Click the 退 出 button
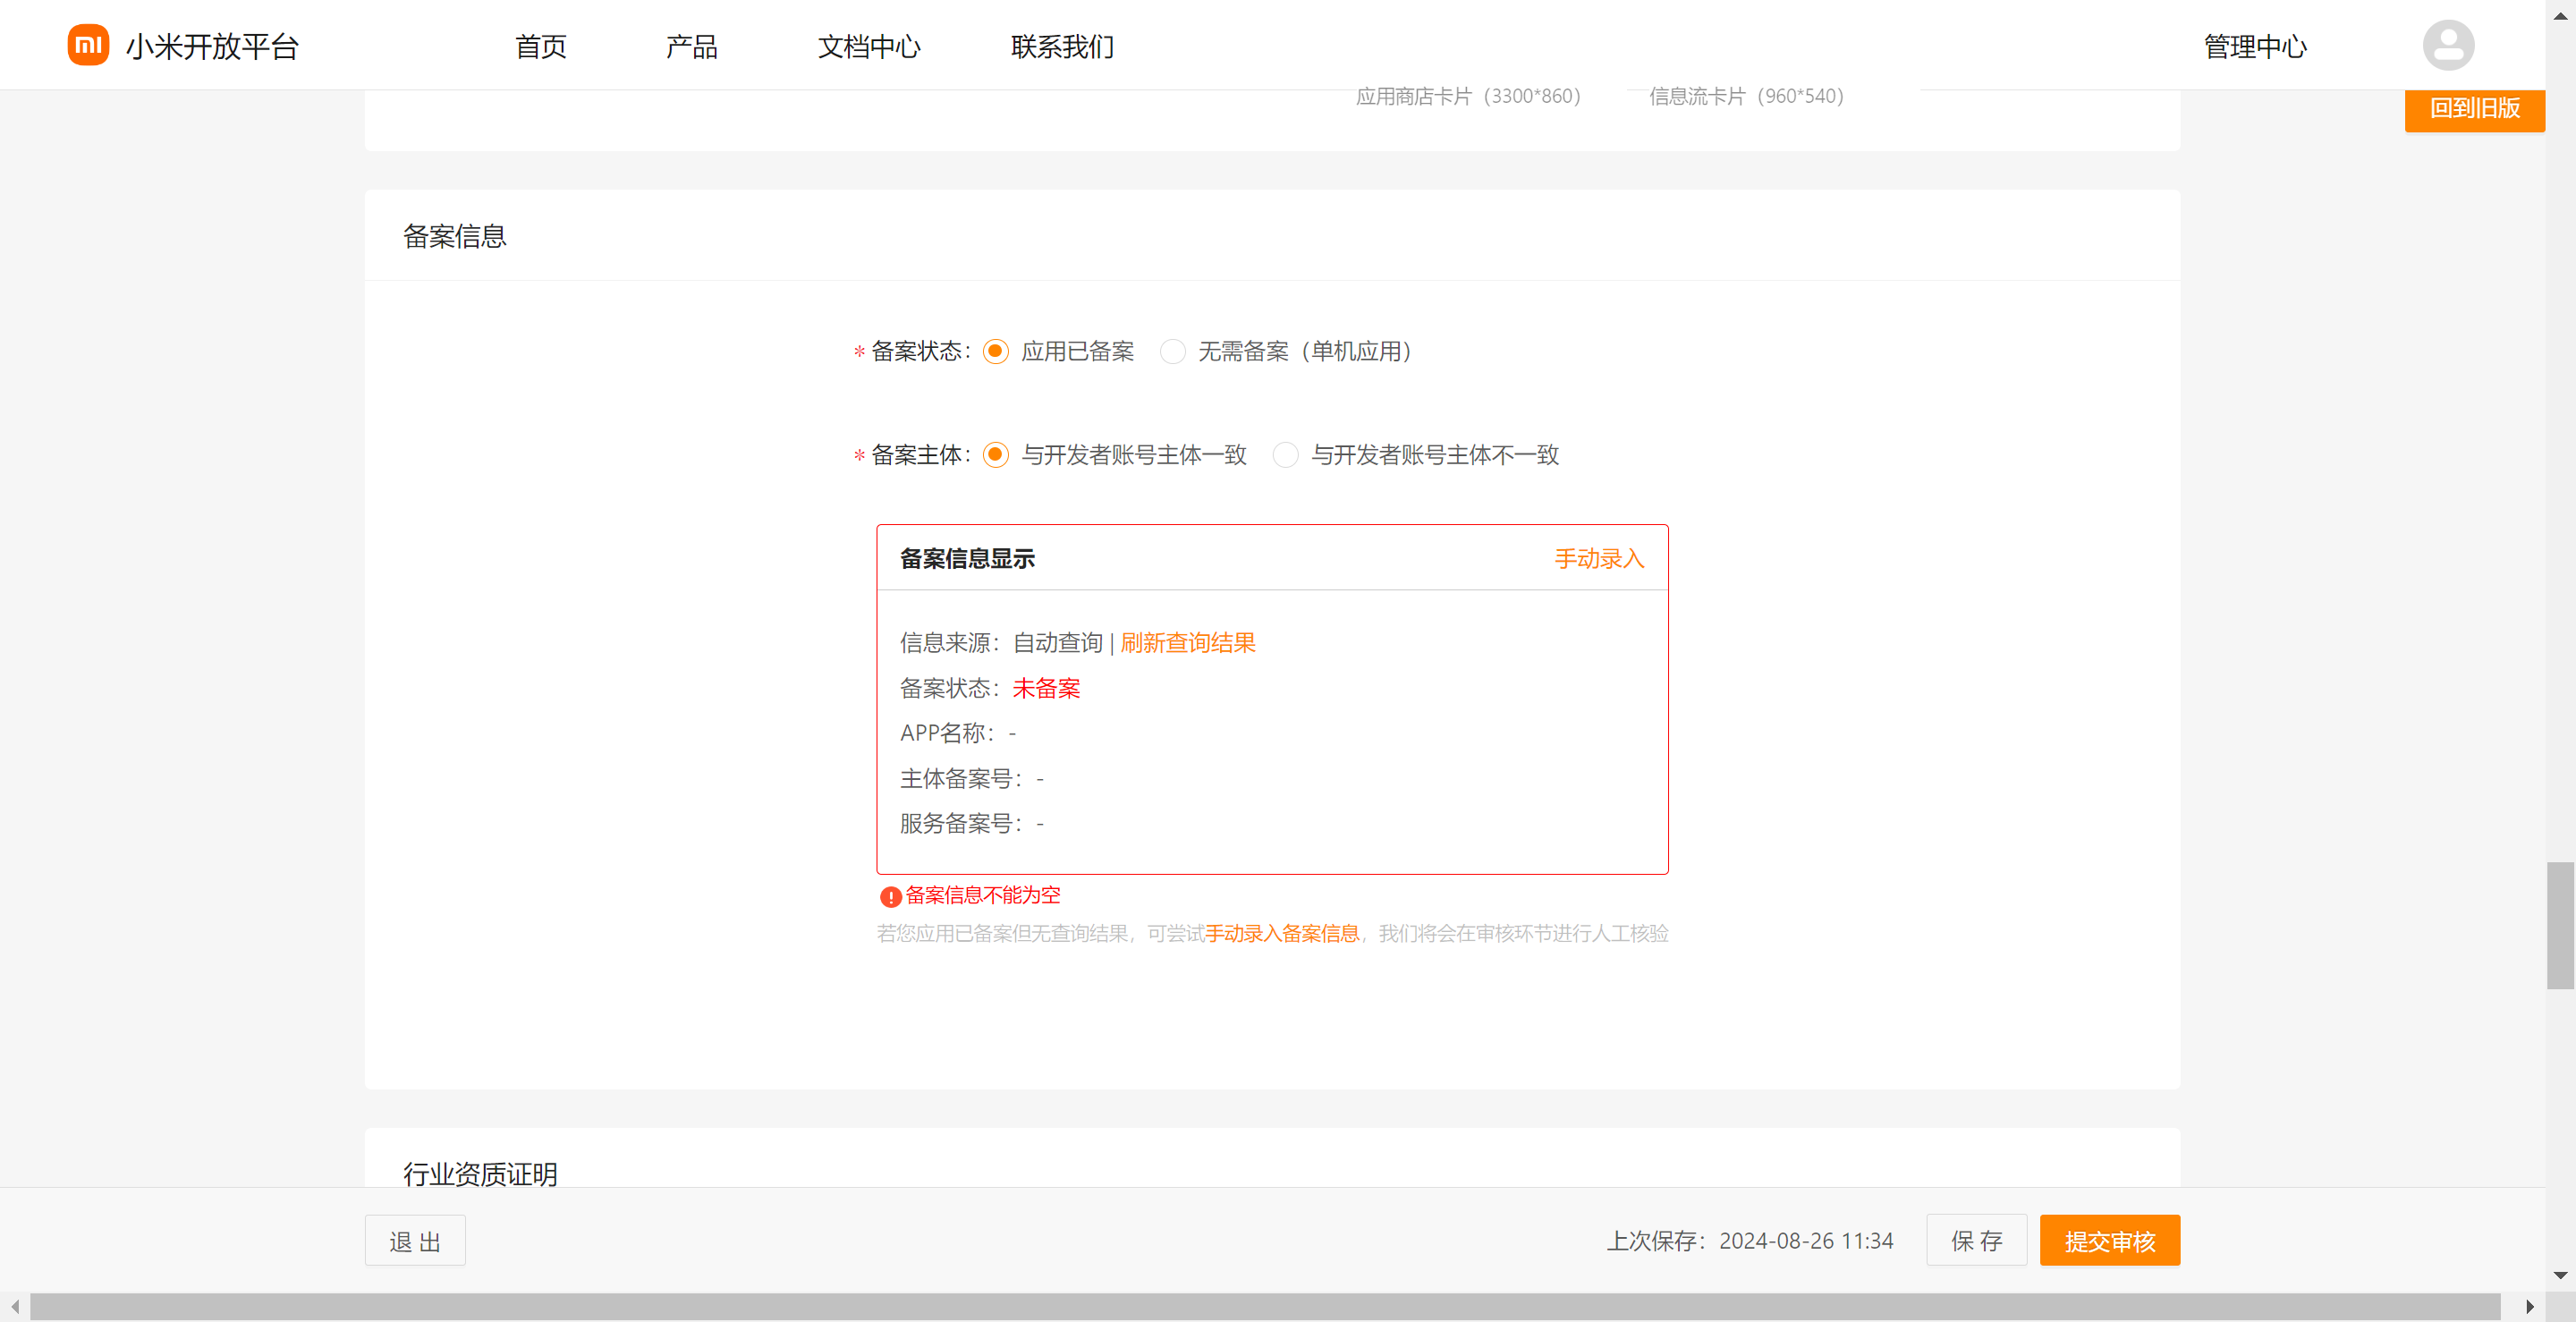The image size is (2576, 1322). pos(415,1240)
